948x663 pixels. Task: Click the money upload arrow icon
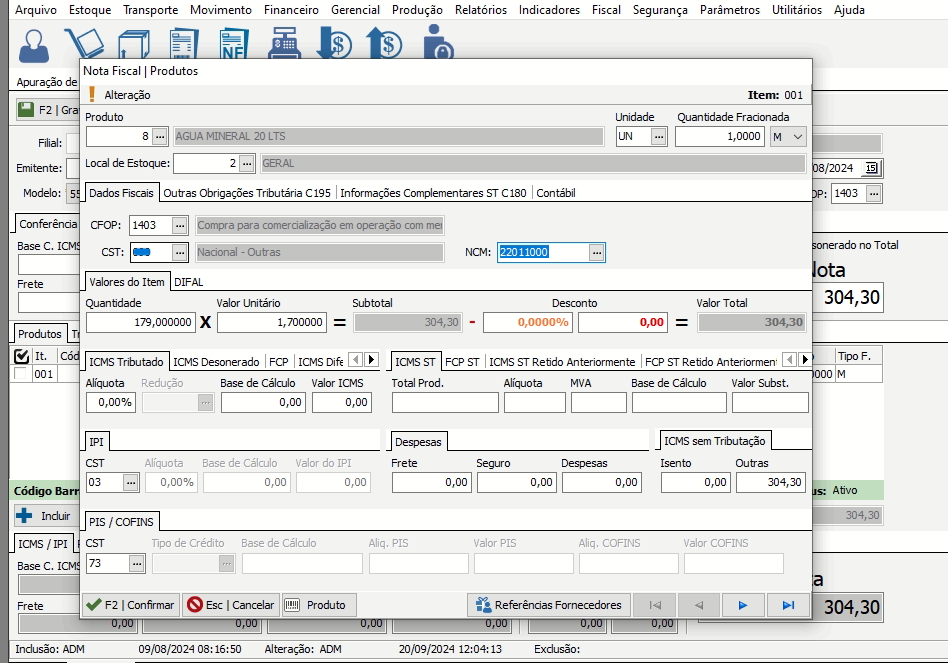pos(384,44)
